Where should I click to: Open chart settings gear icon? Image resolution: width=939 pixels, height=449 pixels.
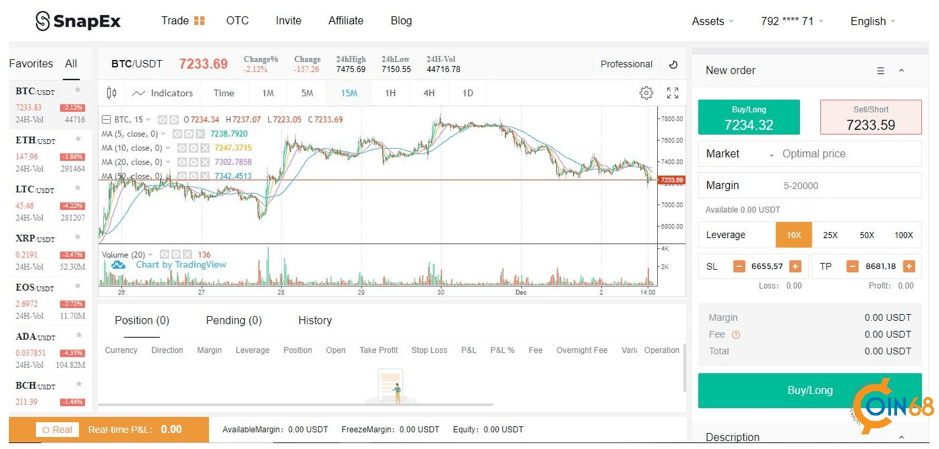pyautogui.click(x=646, y=93)
